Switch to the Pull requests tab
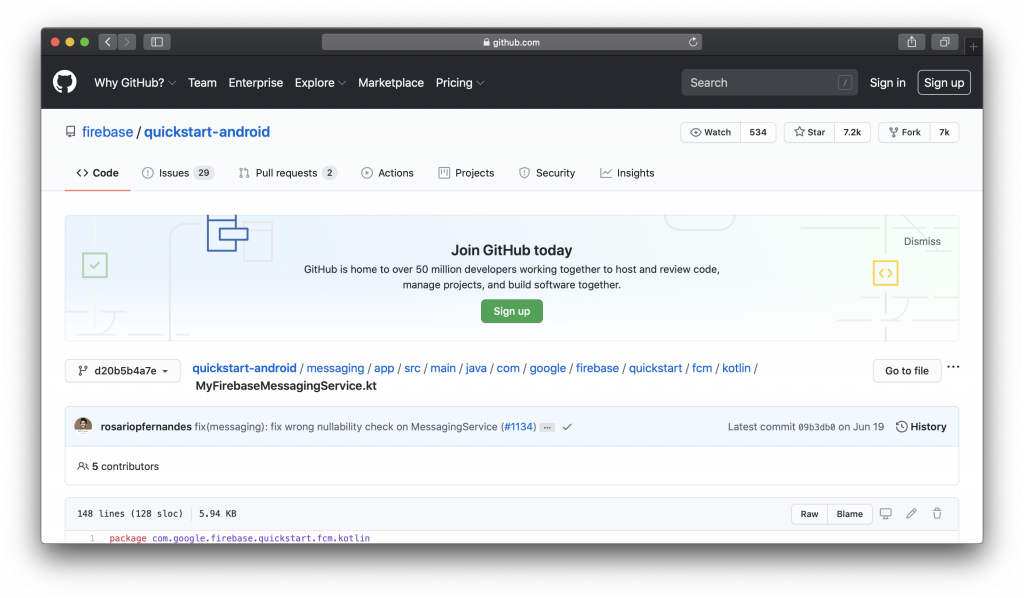 coord(287,173)
